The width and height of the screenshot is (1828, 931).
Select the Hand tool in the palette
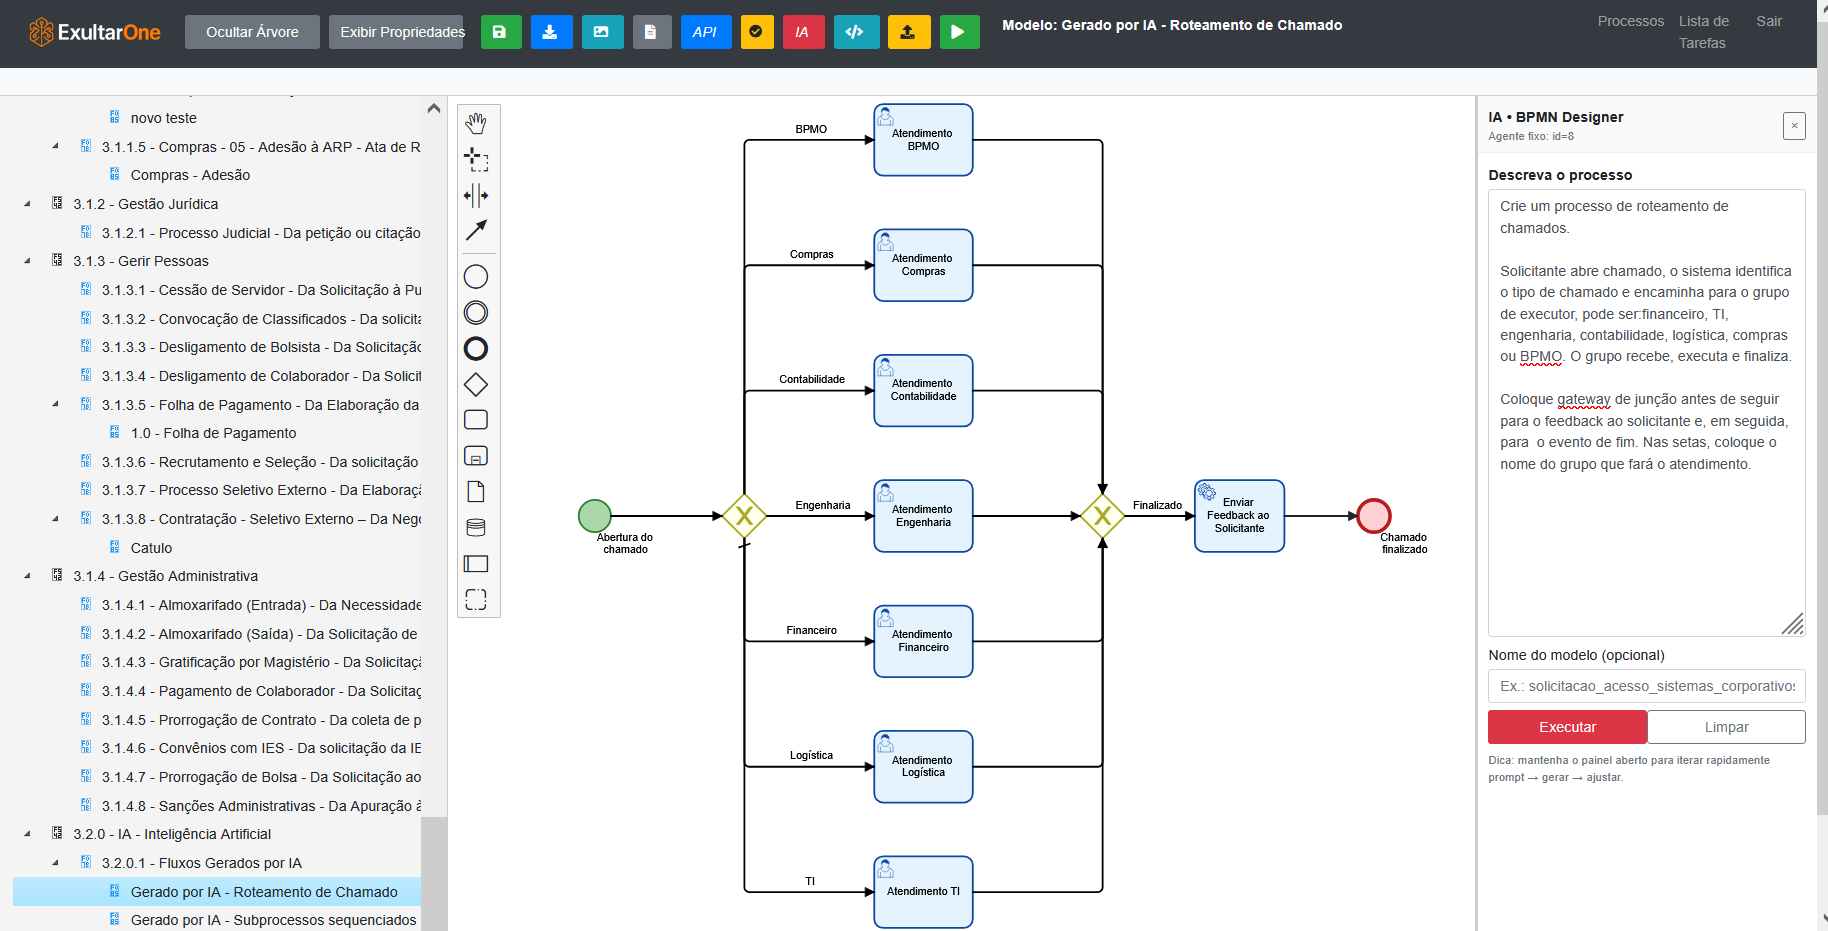(477, 122)
